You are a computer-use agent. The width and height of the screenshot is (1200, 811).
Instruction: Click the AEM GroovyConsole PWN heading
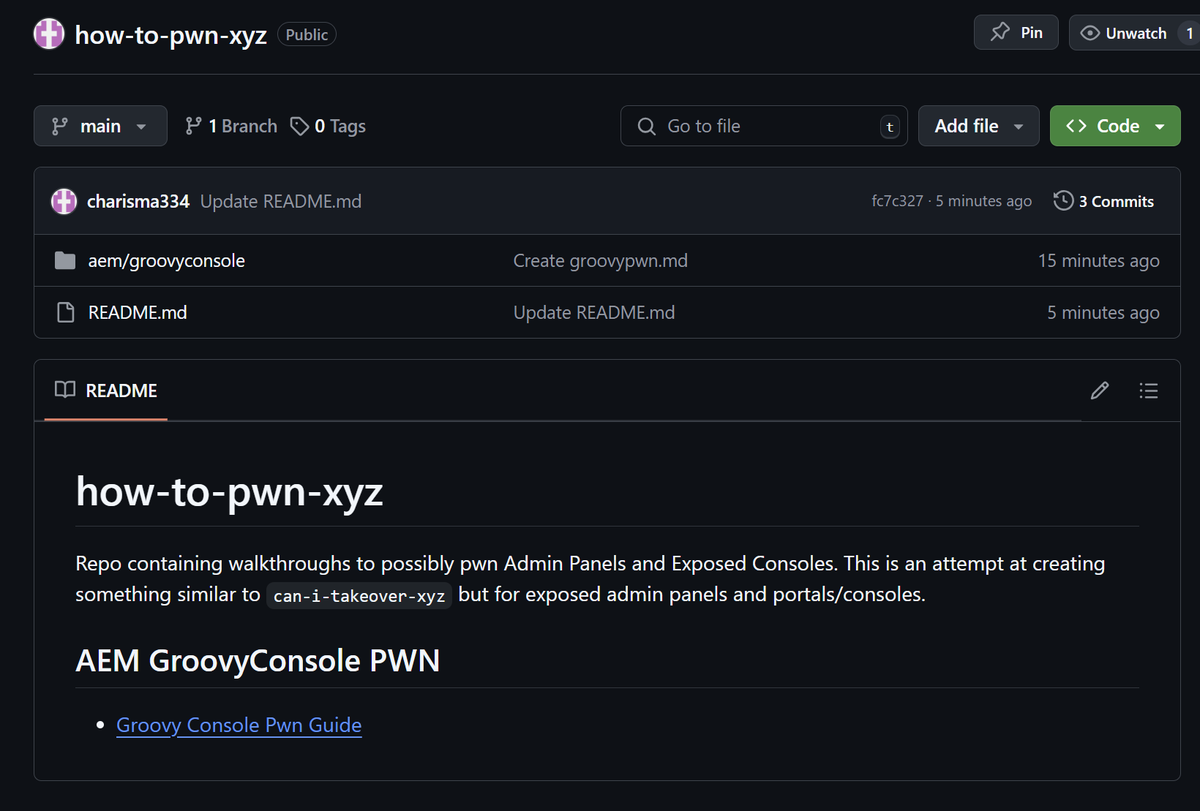[258, 661]
